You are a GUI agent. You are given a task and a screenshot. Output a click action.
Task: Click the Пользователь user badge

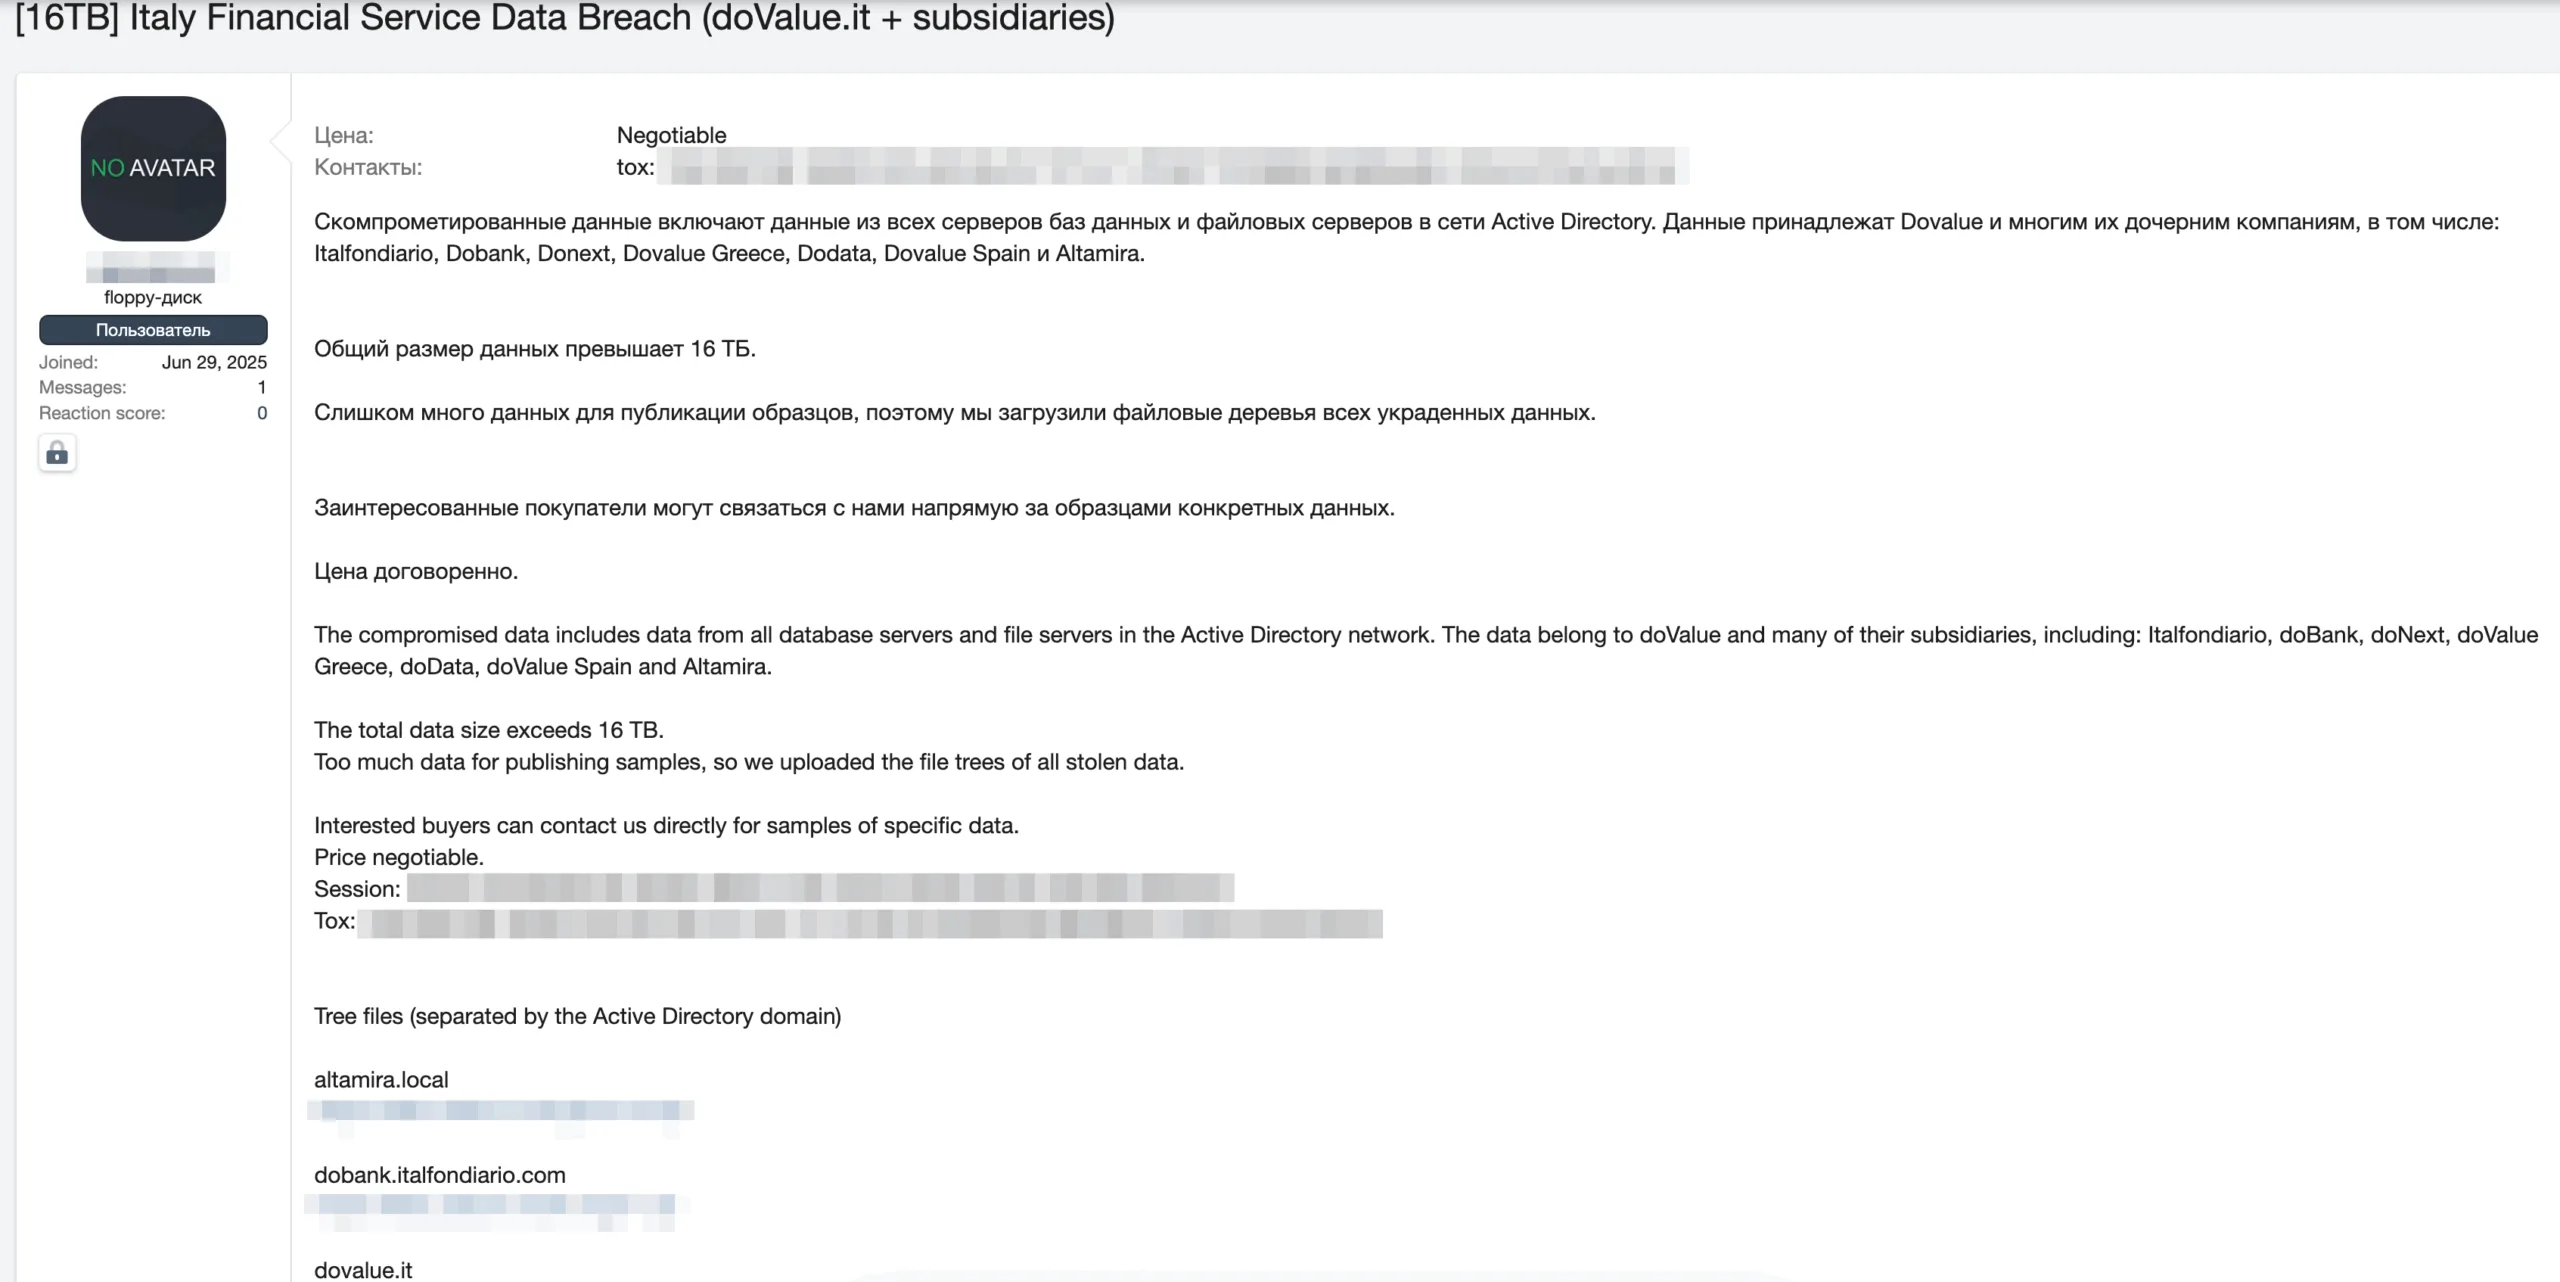tap(153, 330)
